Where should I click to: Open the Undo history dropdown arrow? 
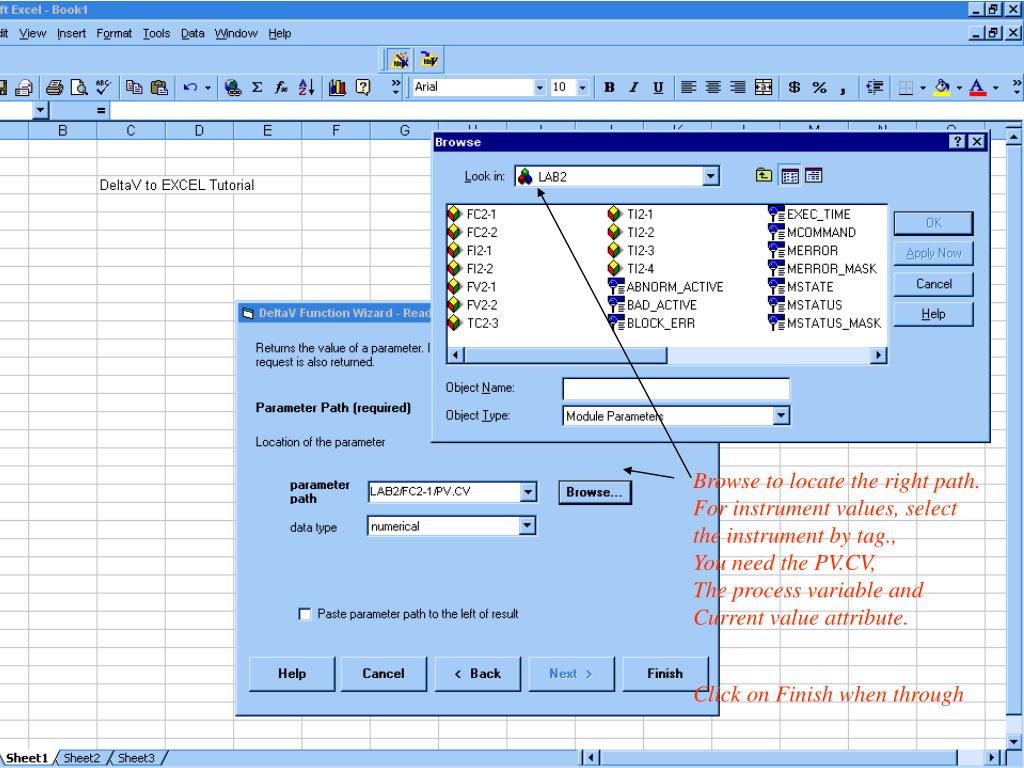208,88
